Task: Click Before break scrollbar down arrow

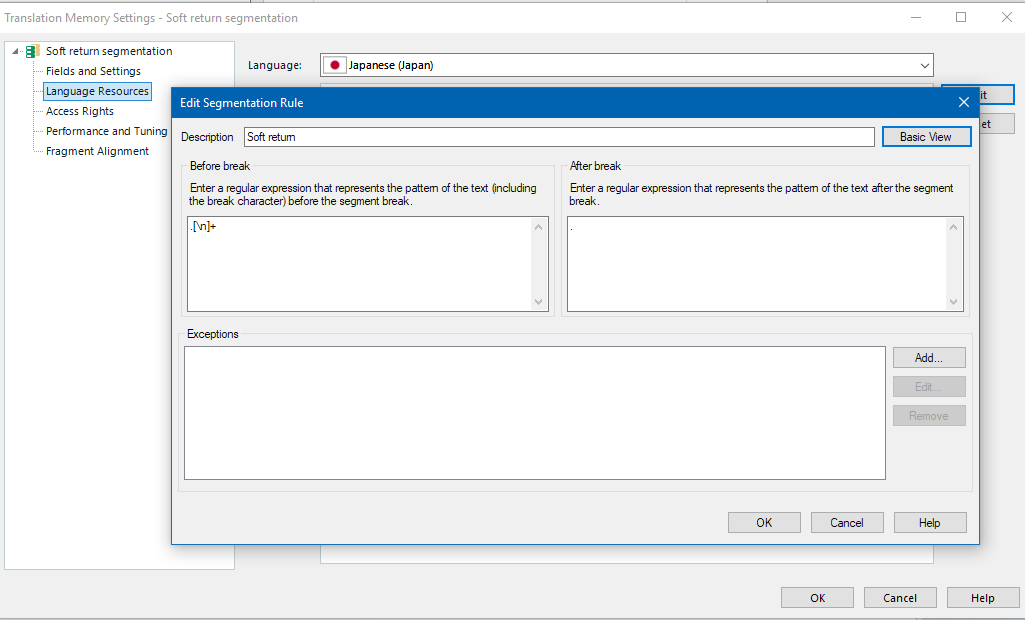Action: coord(539,301)
